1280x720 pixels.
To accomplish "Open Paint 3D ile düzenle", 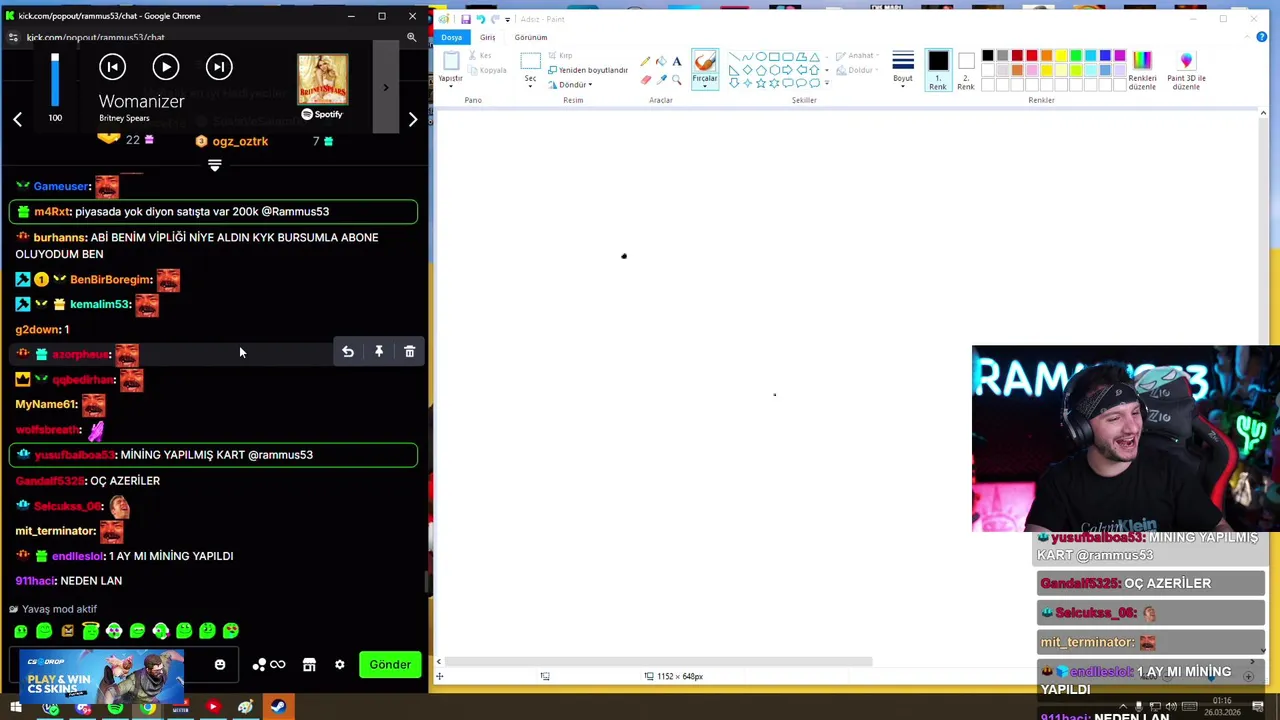I will 1186,69.
